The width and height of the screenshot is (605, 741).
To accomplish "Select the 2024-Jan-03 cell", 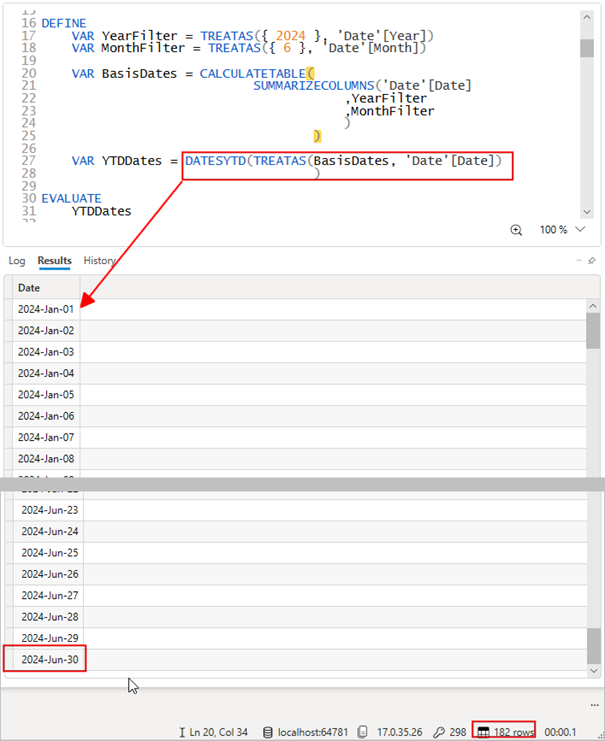I will [x=46, y=352].
